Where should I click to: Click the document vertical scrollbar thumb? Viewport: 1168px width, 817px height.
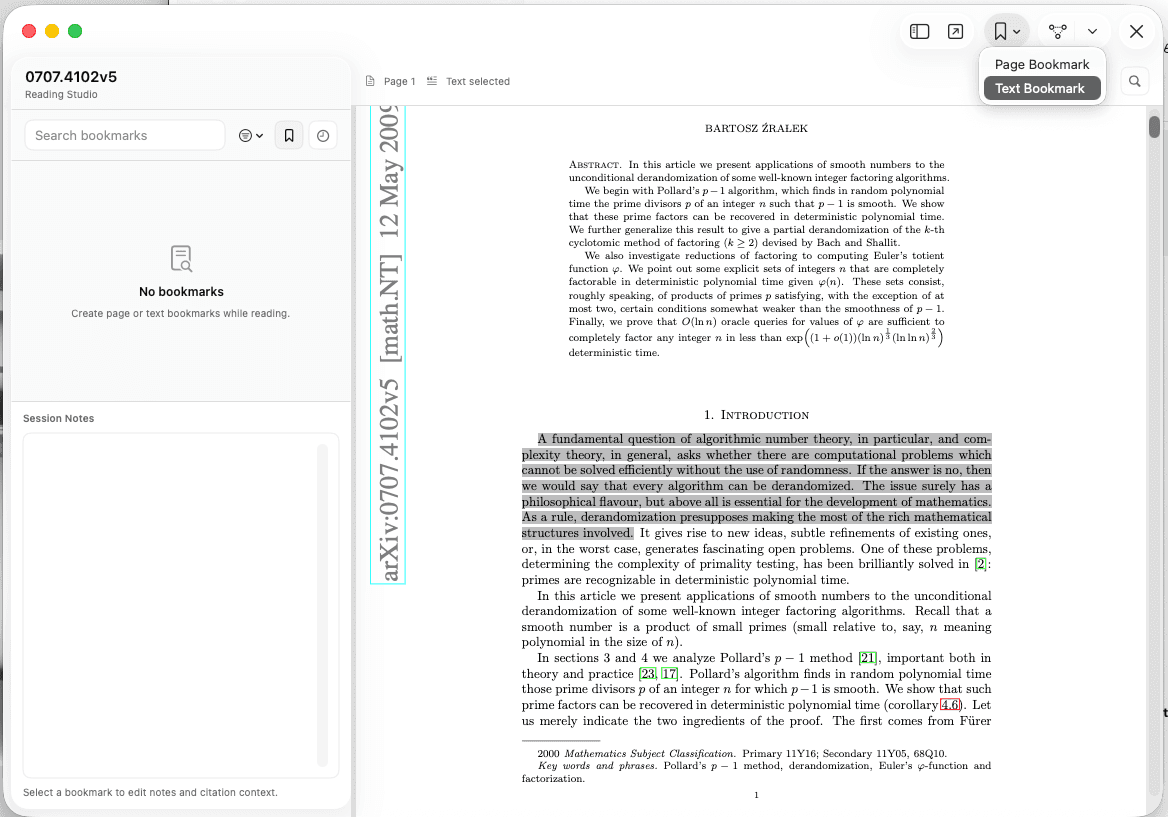[1154, 127]
